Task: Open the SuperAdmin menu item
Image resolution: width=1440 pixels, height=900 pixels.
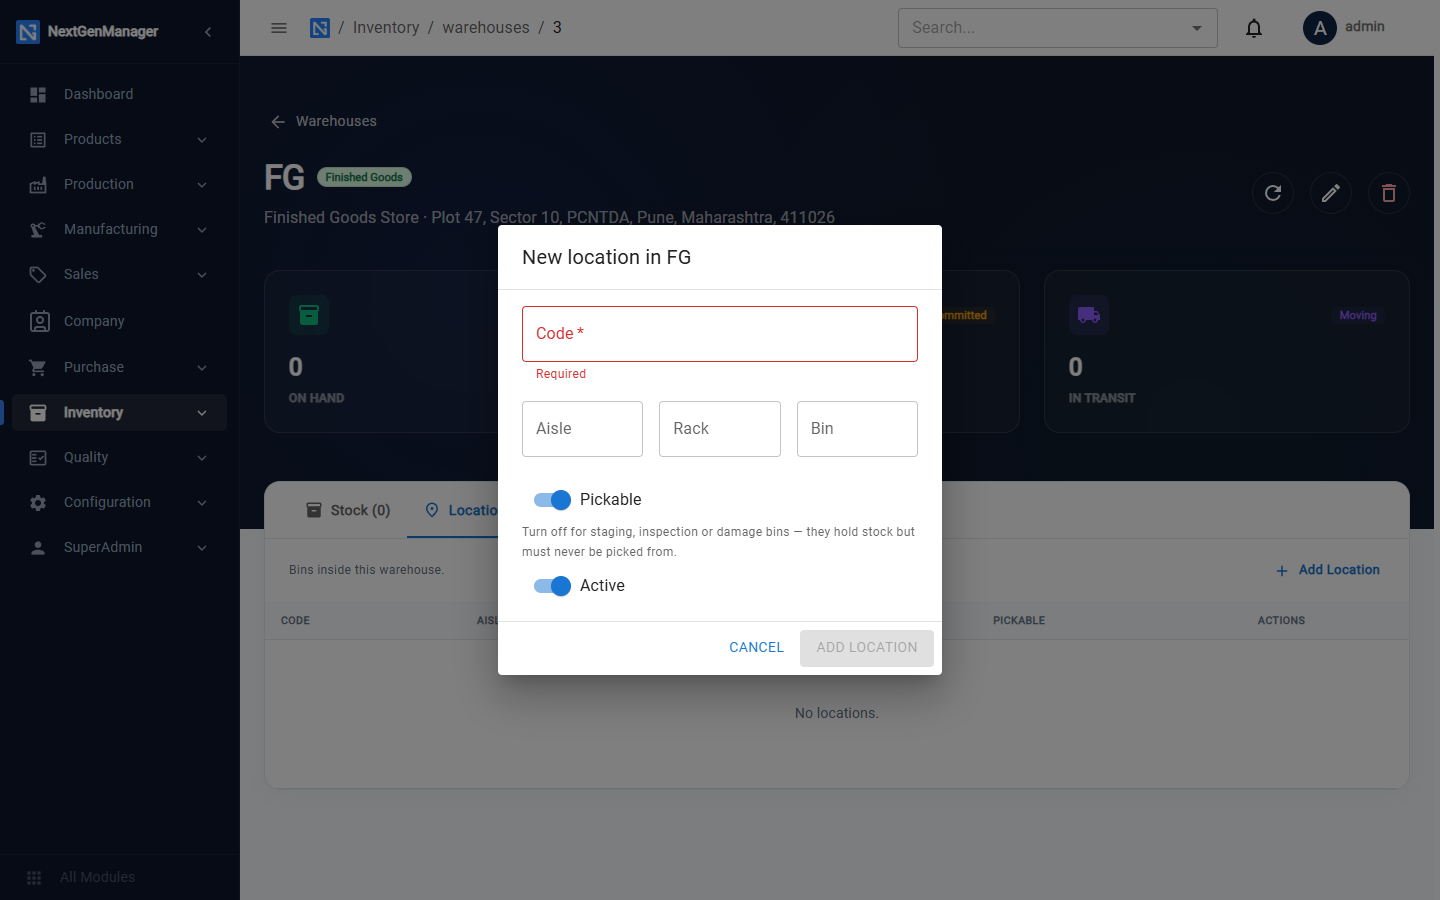Action: (x=120, y=548)
